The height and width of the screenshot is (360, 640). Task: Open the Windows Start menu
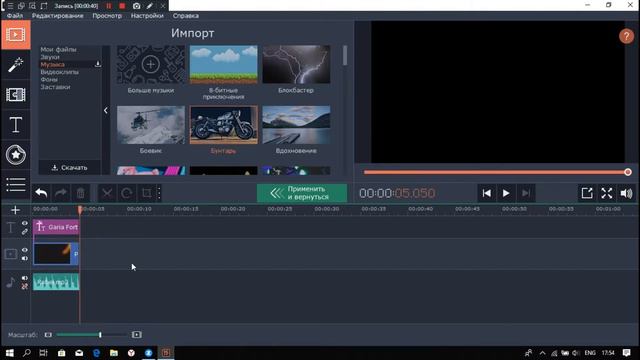(10, 353)
